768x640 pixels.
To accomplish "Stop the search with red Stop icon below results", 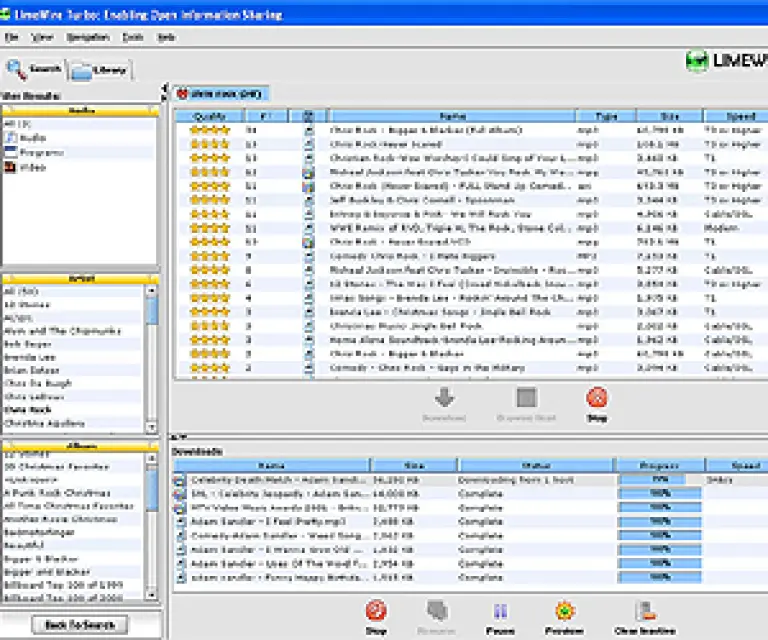I will point(597,398).
